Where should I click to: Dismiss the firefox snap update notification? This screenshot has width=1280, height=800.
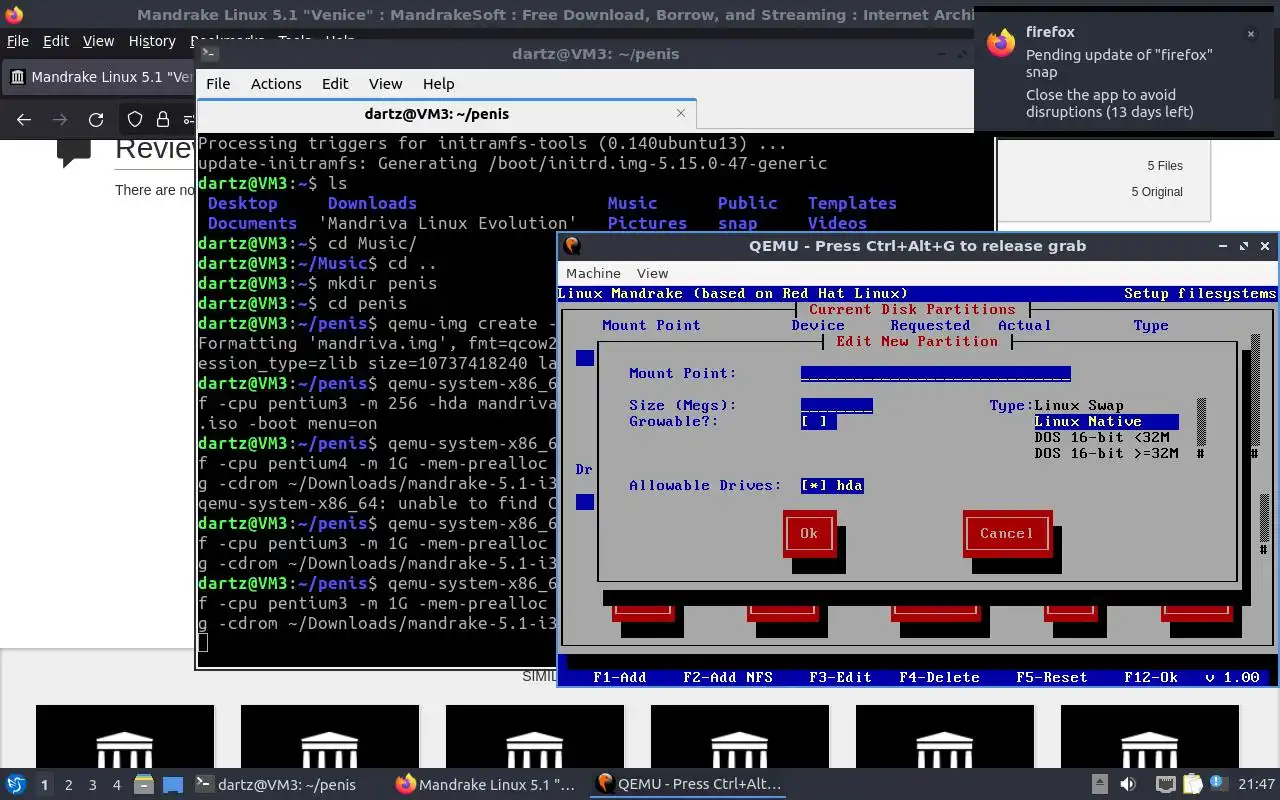click(1250, 34)
